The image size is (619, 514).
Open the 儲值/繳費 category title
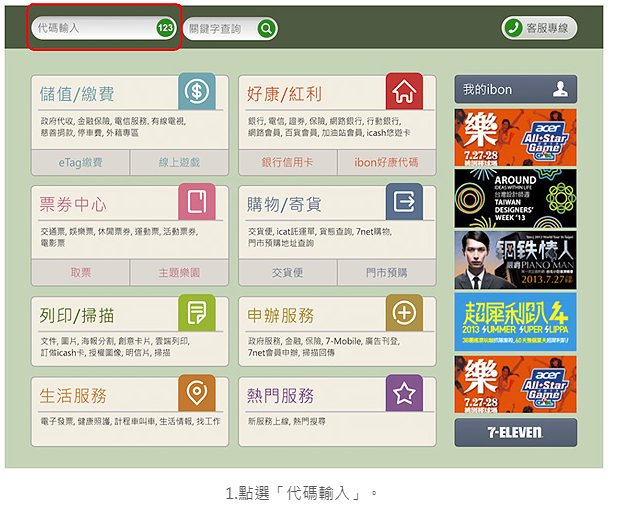coord(77,94)
